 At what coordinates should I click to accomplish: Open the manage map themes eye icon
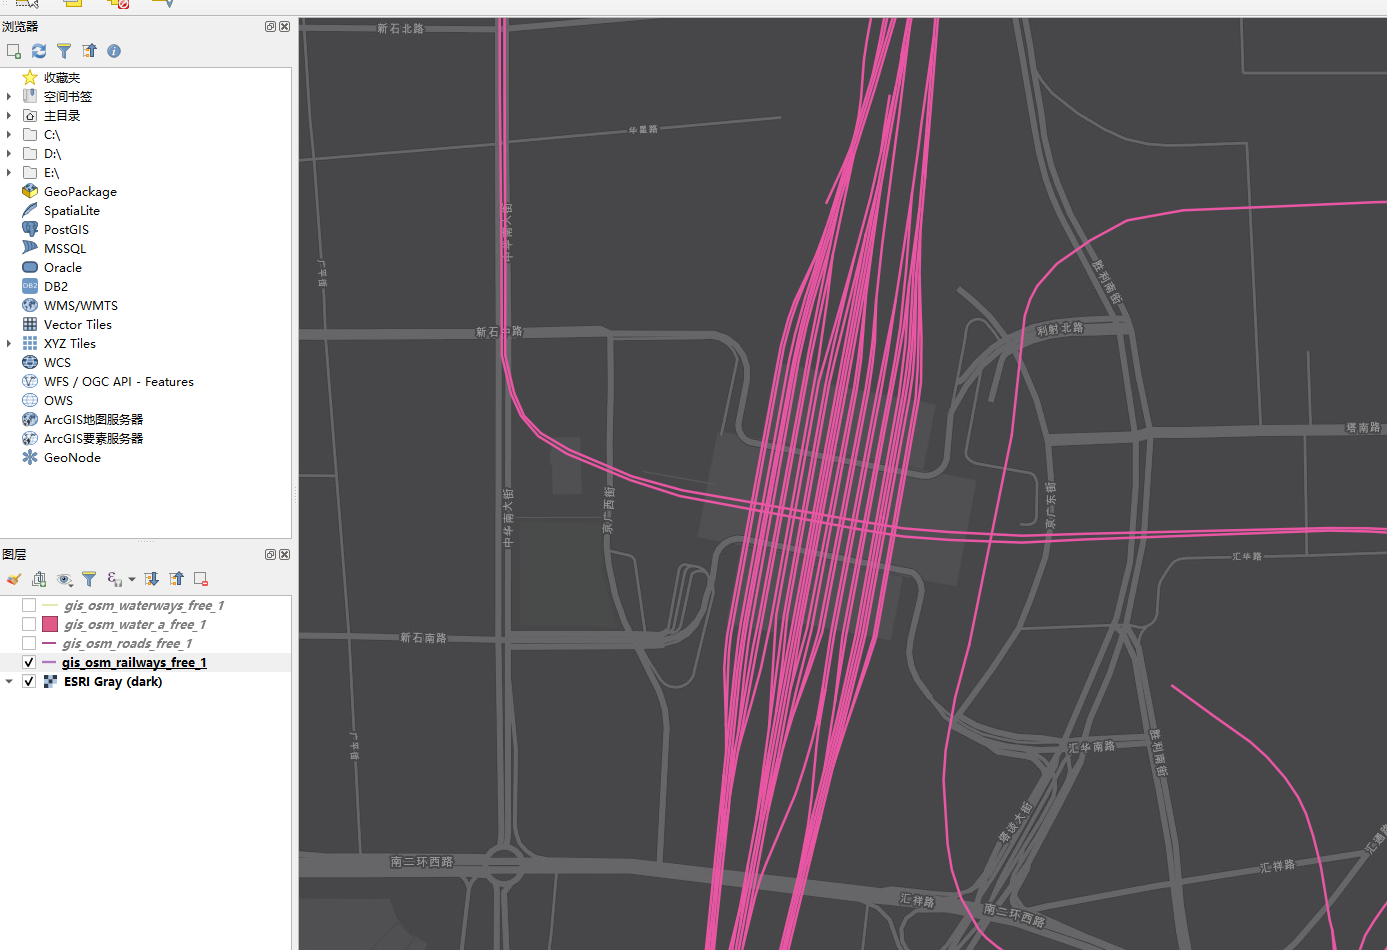point(65,579)
